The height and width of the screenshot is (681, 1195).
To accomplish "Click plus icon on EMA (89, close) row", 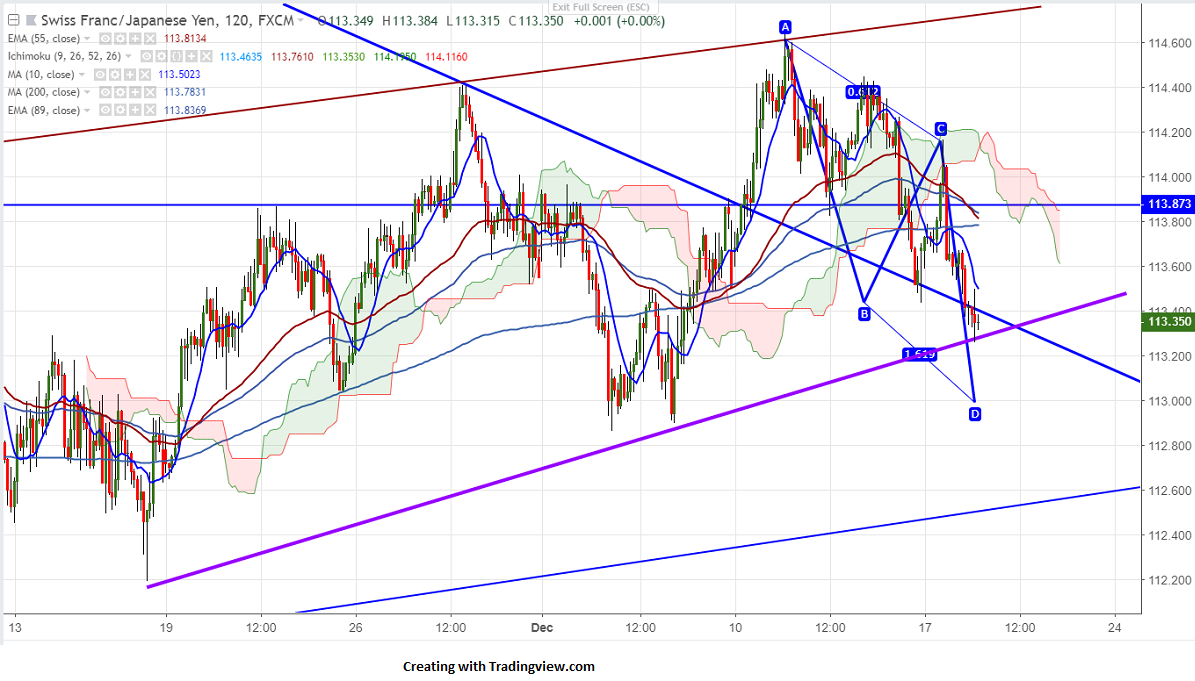I will coord(135,110).
